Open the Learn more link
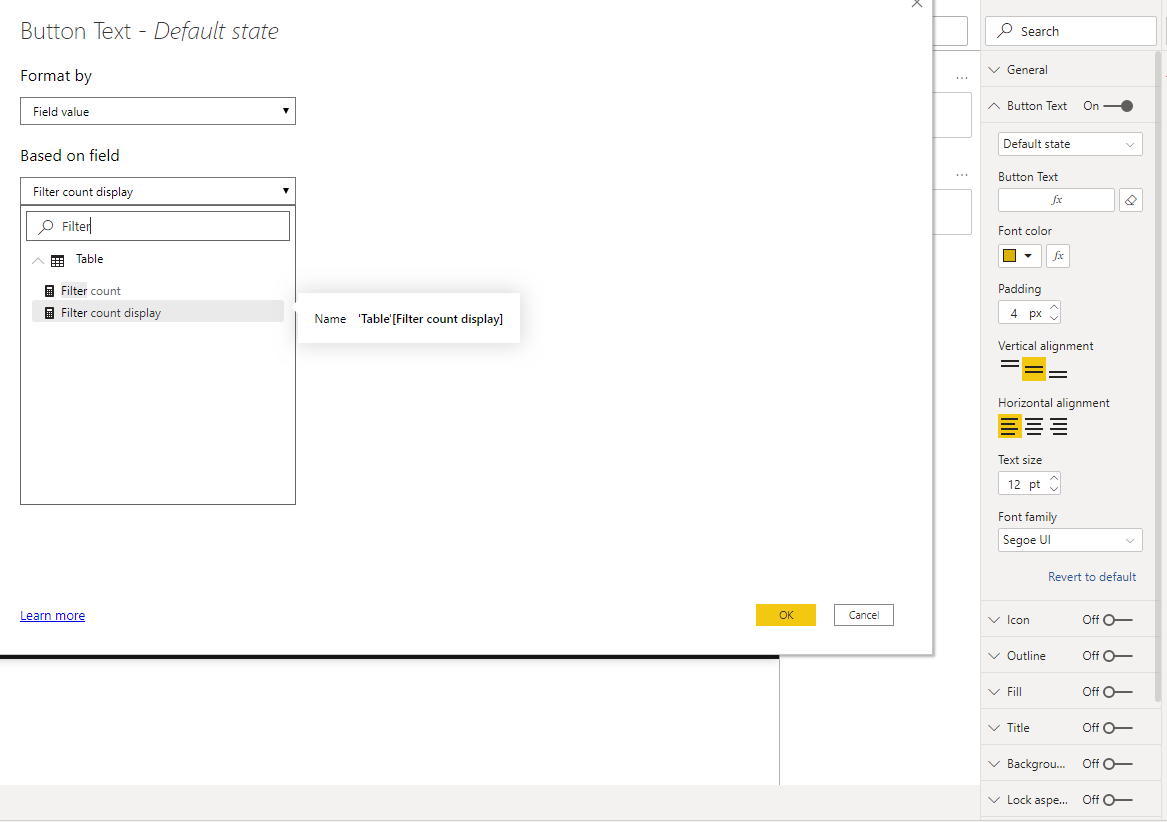The image size is (1167, 822). click(x=52, y=615)
